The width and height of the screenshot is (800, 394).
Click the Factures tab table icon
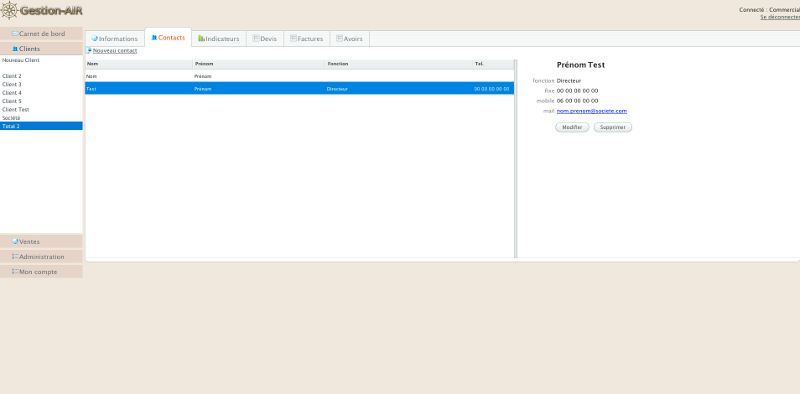[293, 38]
